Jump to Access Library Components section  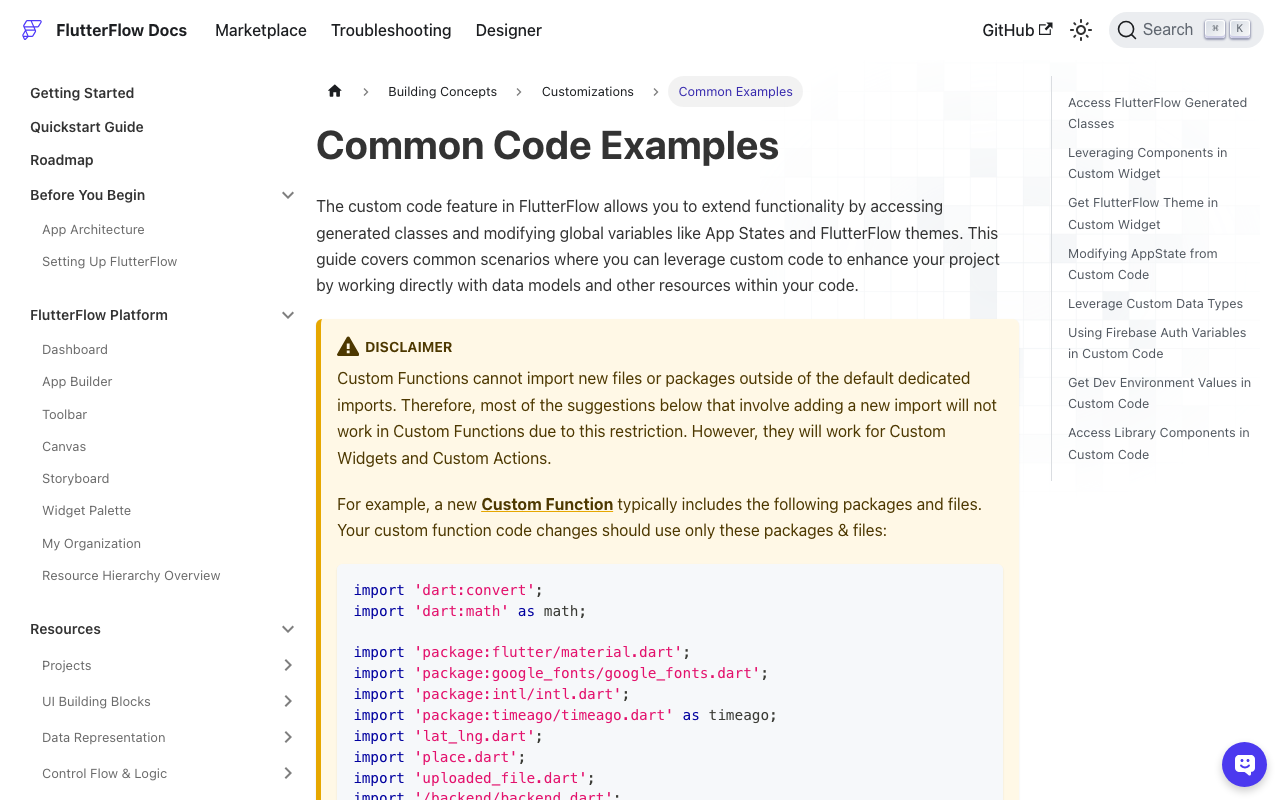[x=1159, y=443]
